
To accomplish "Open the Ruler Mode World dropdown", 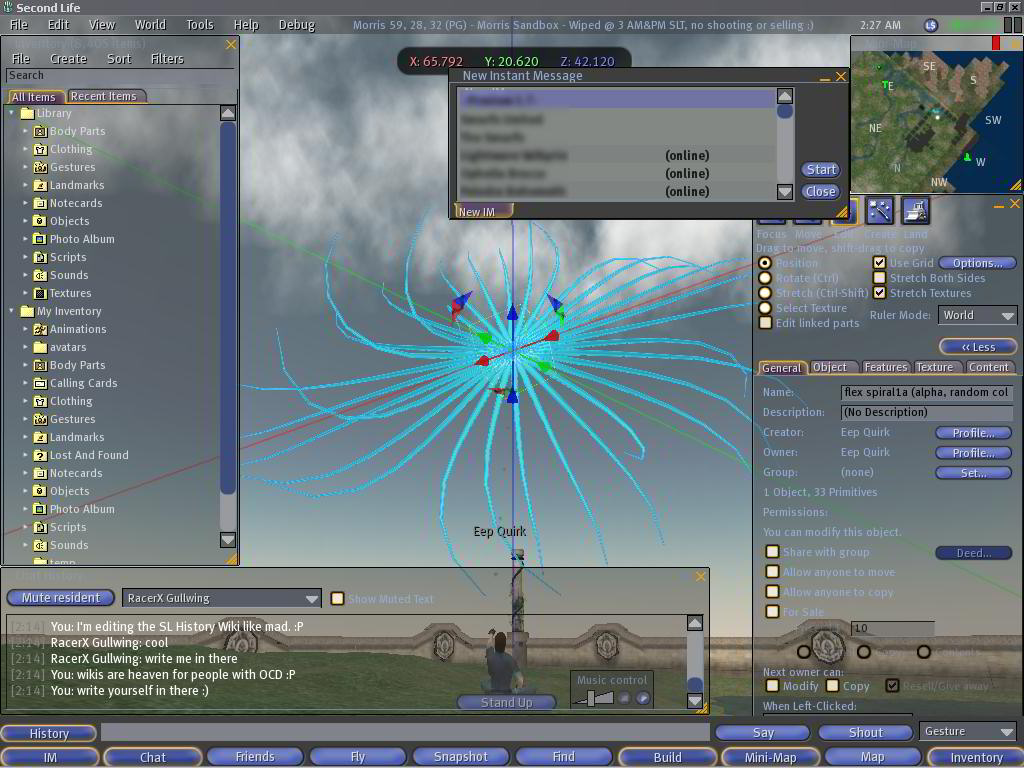I will point(977,315).
